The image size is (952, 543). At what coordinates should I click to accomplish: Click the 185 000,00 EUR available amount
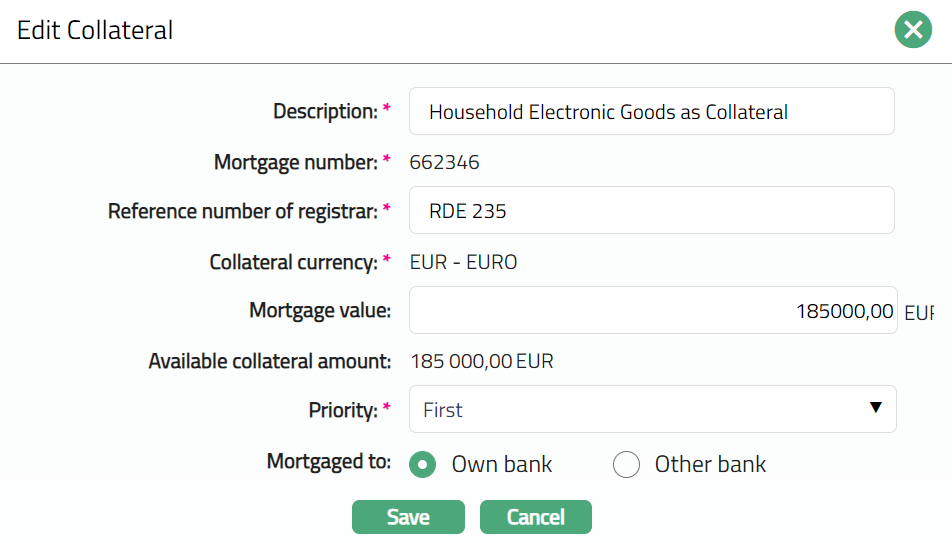click(x=481, y=361)
